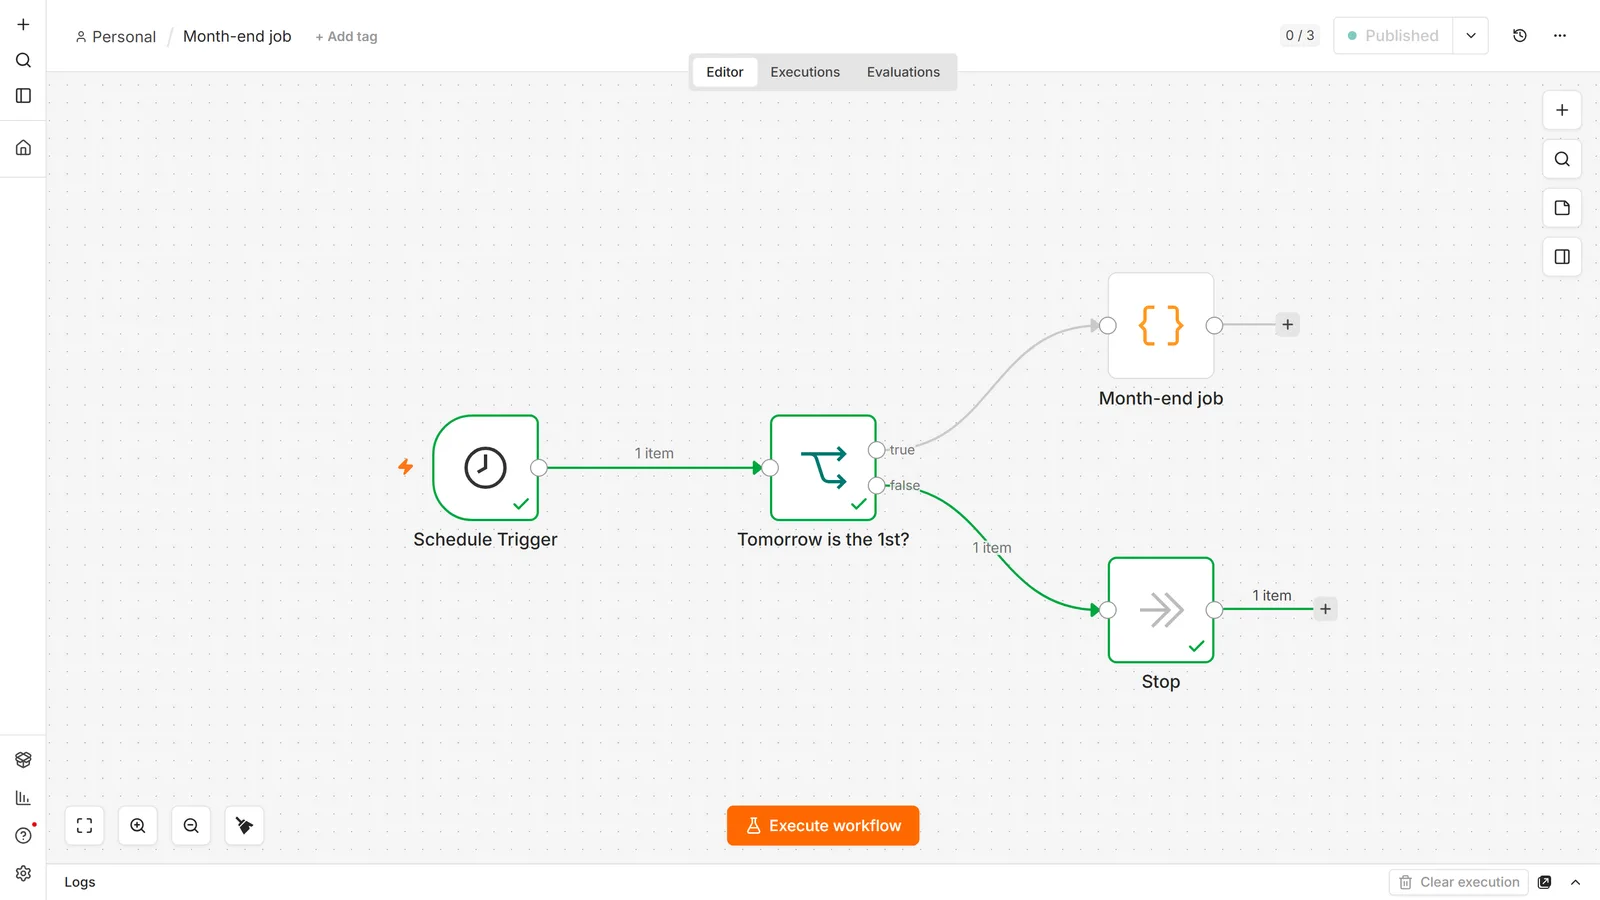This screenshot has height=900, width=1600.
Task: Add a sticky note from right toolbar
Action: point(1562,208)
